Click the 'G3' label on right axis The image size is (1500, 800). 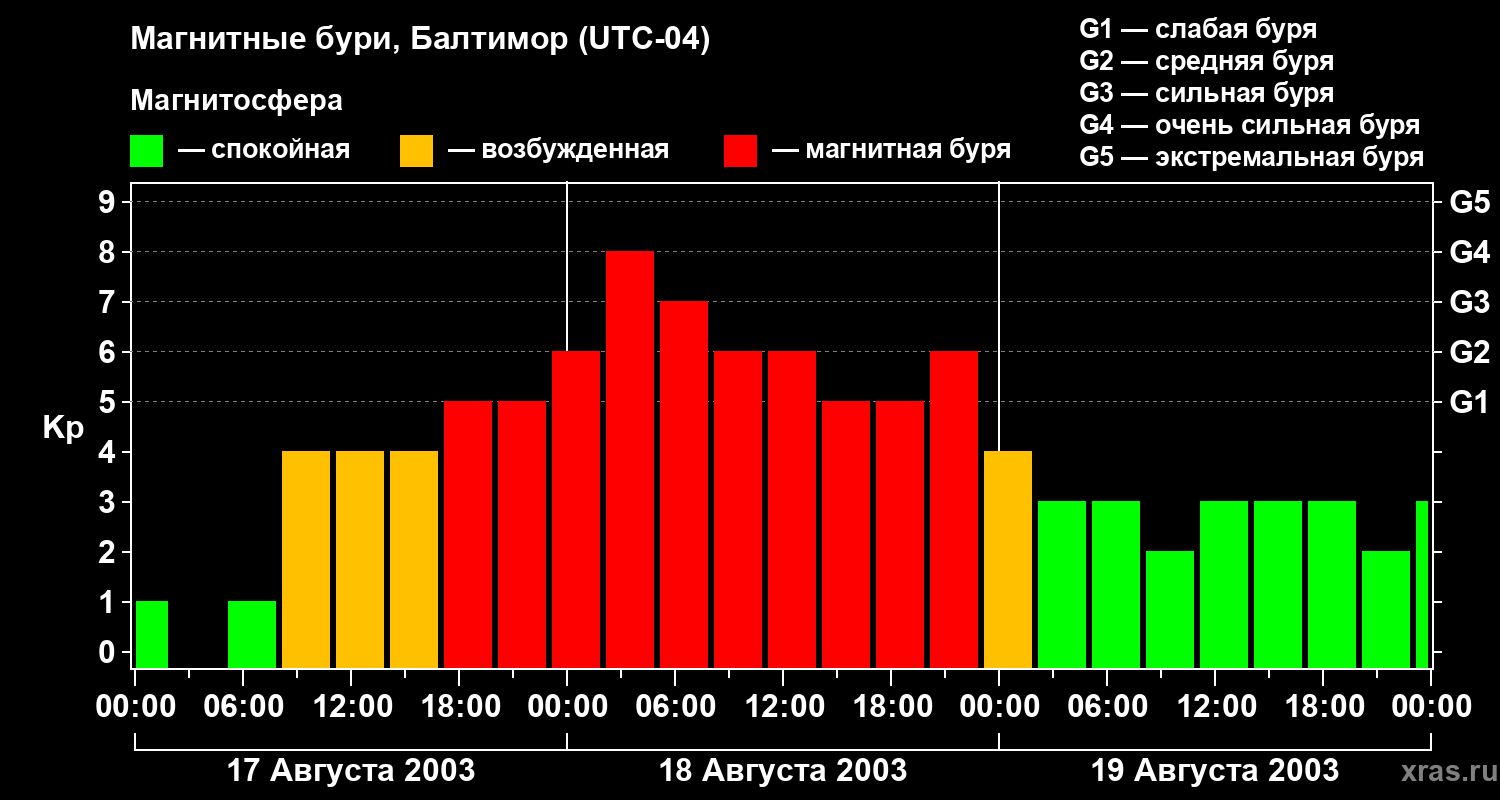tap(1469, 303)
